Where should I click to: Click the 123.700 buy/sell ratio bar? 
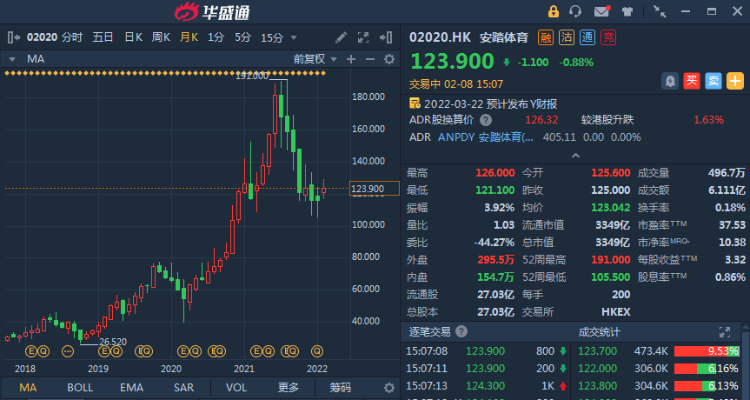click(706, 352)
